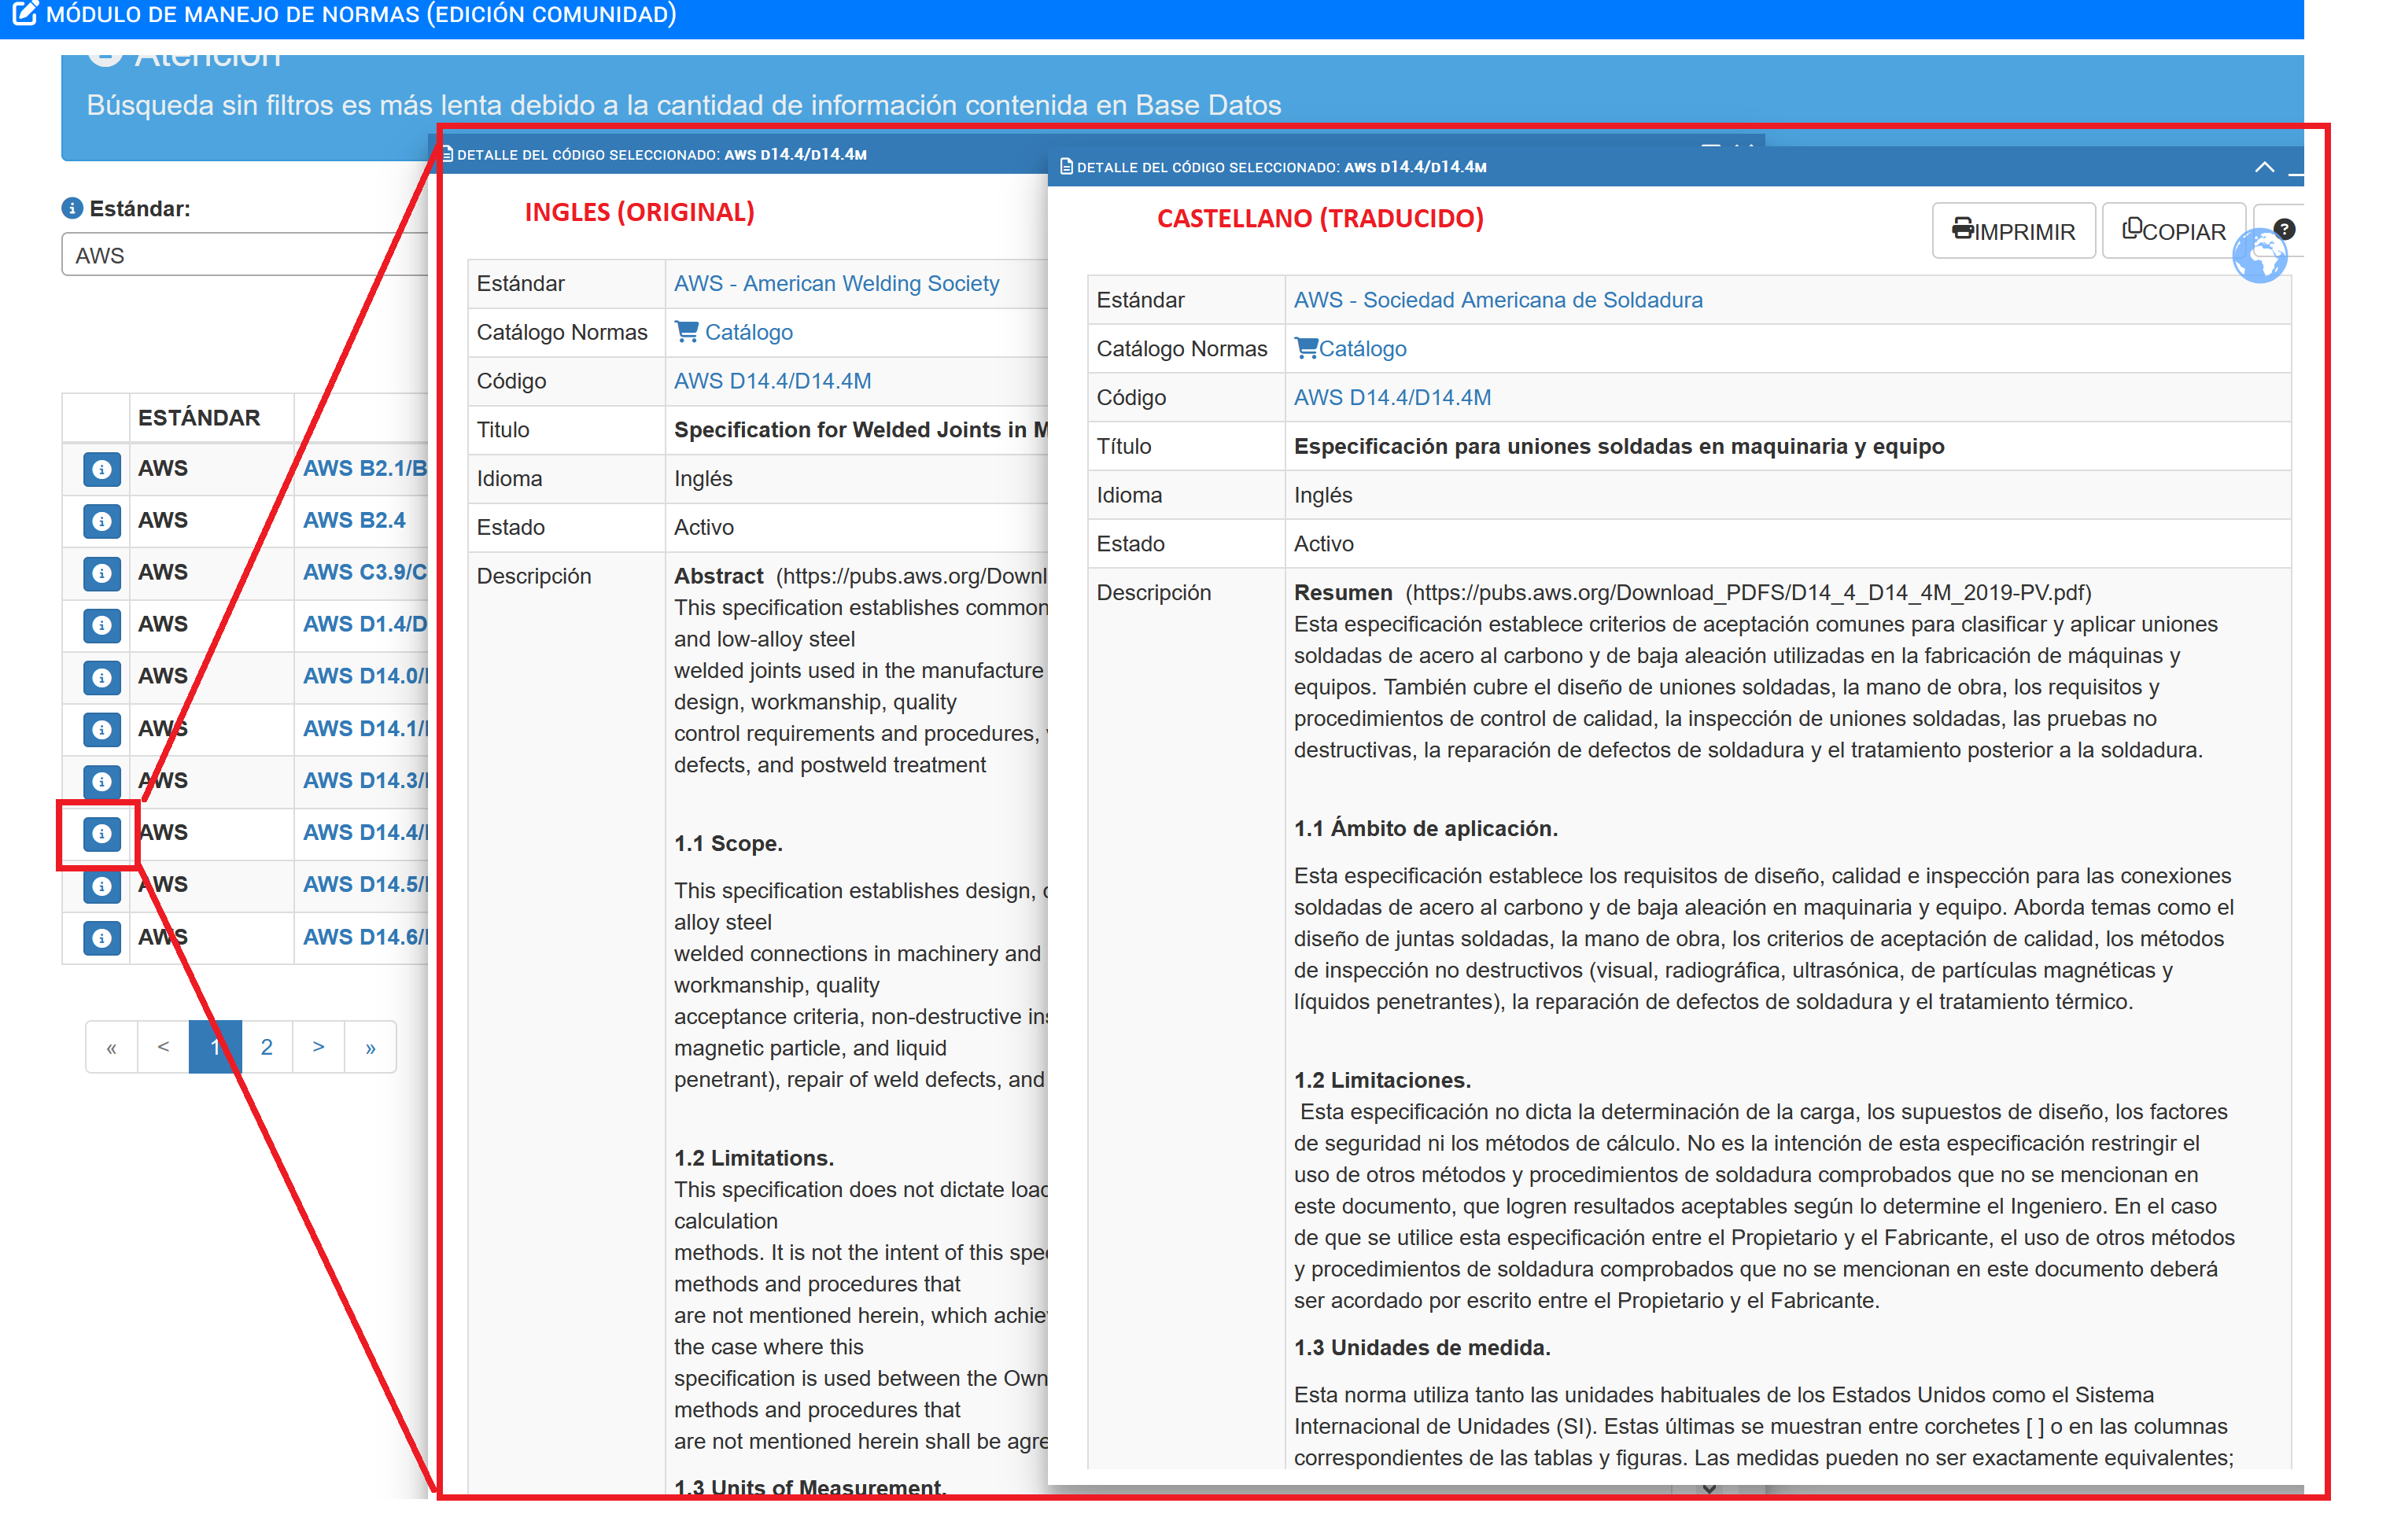Open details icon for AWS B2.4 row
The image size is (2390, 1540).
101,521
